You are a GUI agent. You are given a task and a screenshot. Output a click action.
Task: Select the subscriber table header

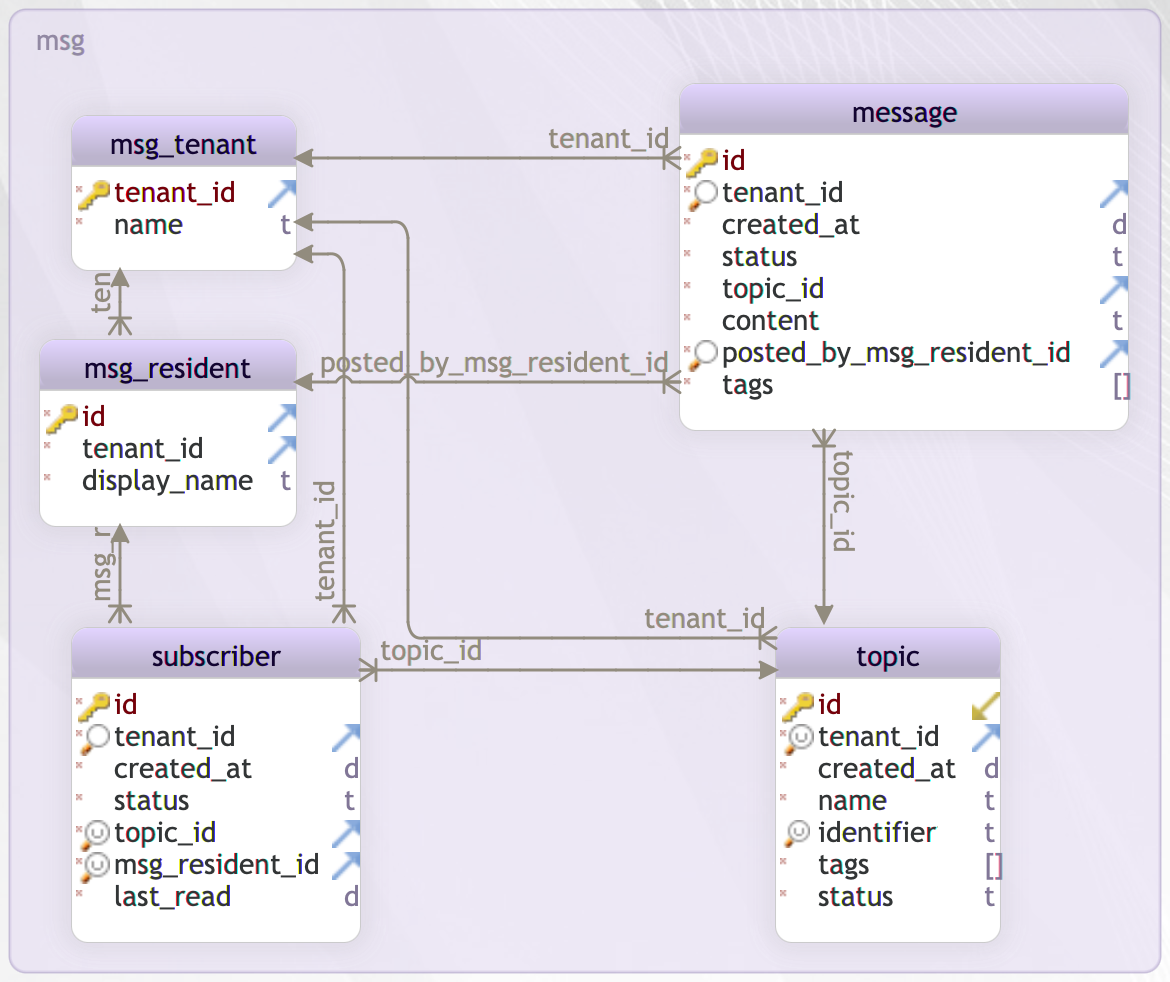pos(216,654)
